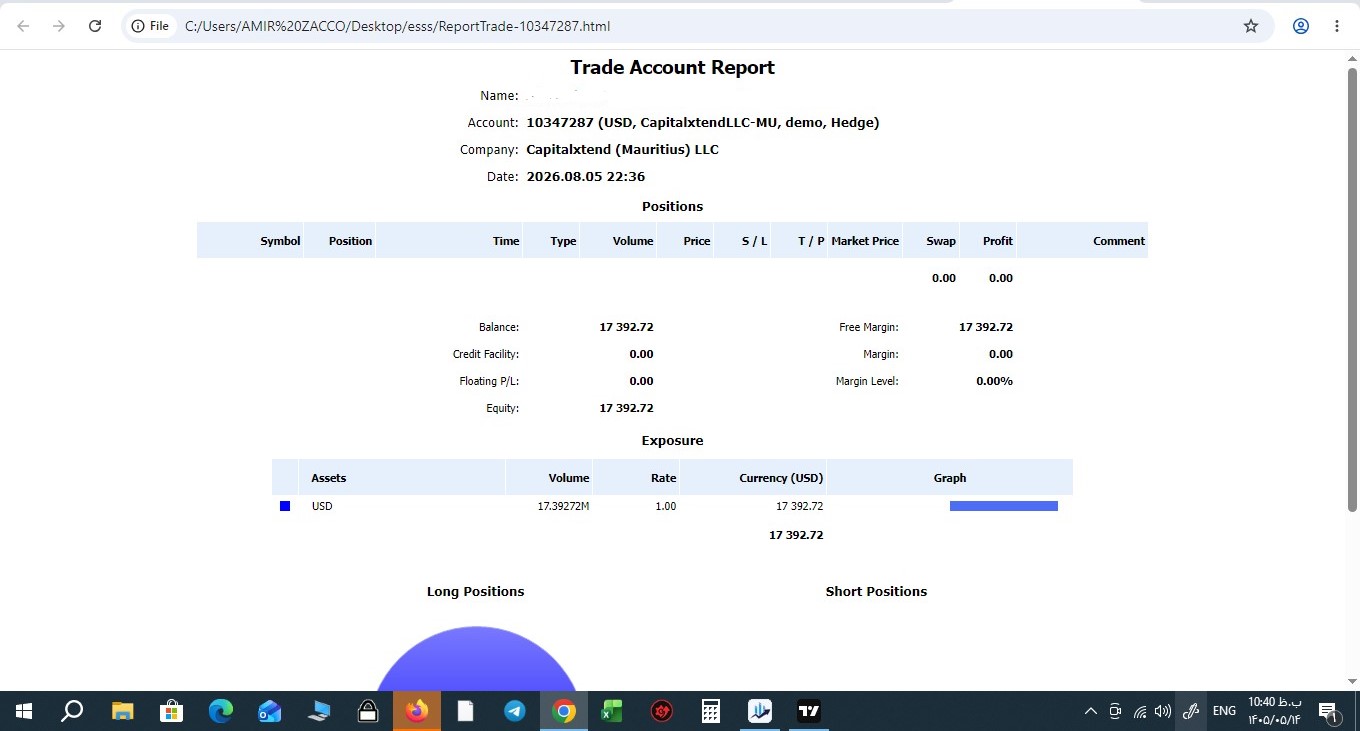
Task: Click Capitalxtend (Mauritius) LLC company name
Action: 622,150
